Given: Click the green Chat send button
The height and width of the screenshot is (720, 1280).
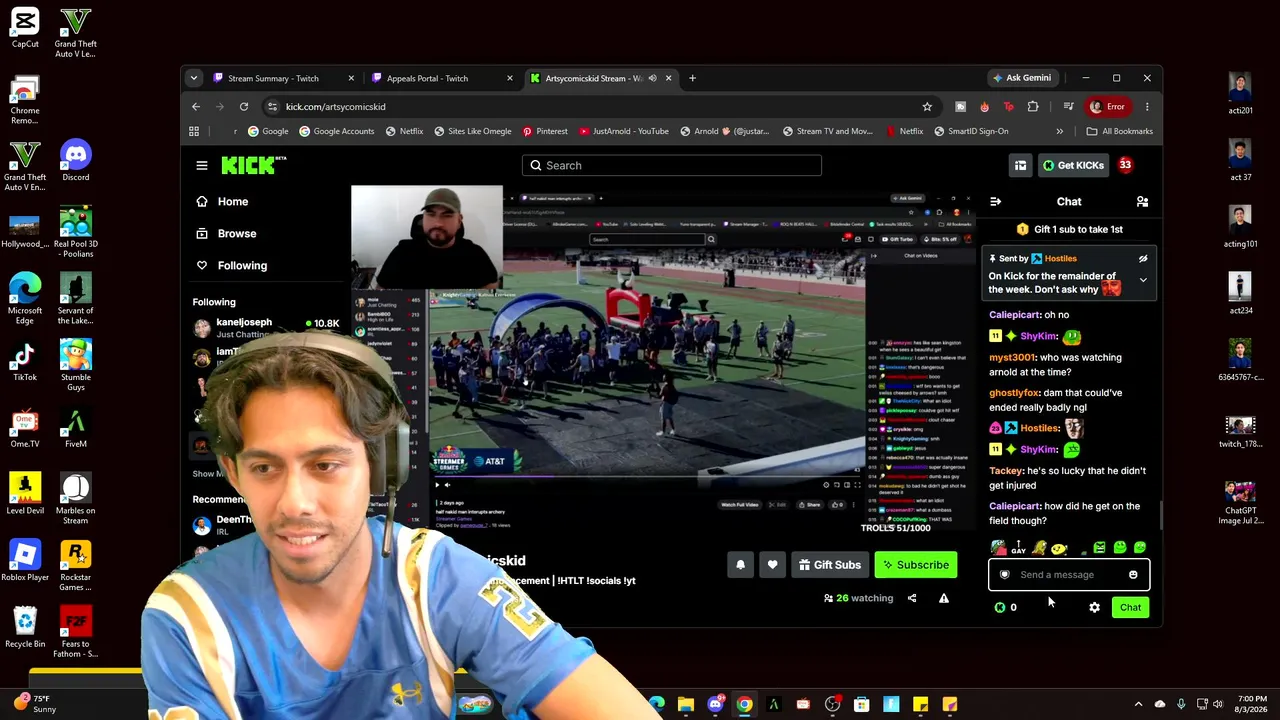Looking at the screenshot, I should coord(1130,607).
